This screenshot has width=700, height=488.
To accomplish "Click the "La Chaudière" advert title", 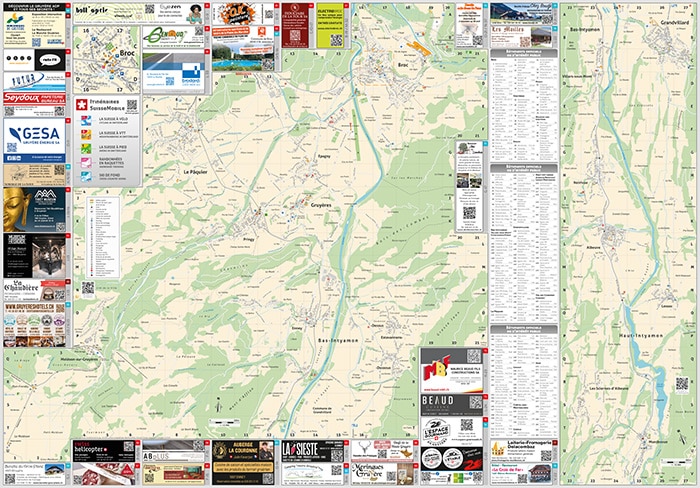I will [x=19, y=285].
